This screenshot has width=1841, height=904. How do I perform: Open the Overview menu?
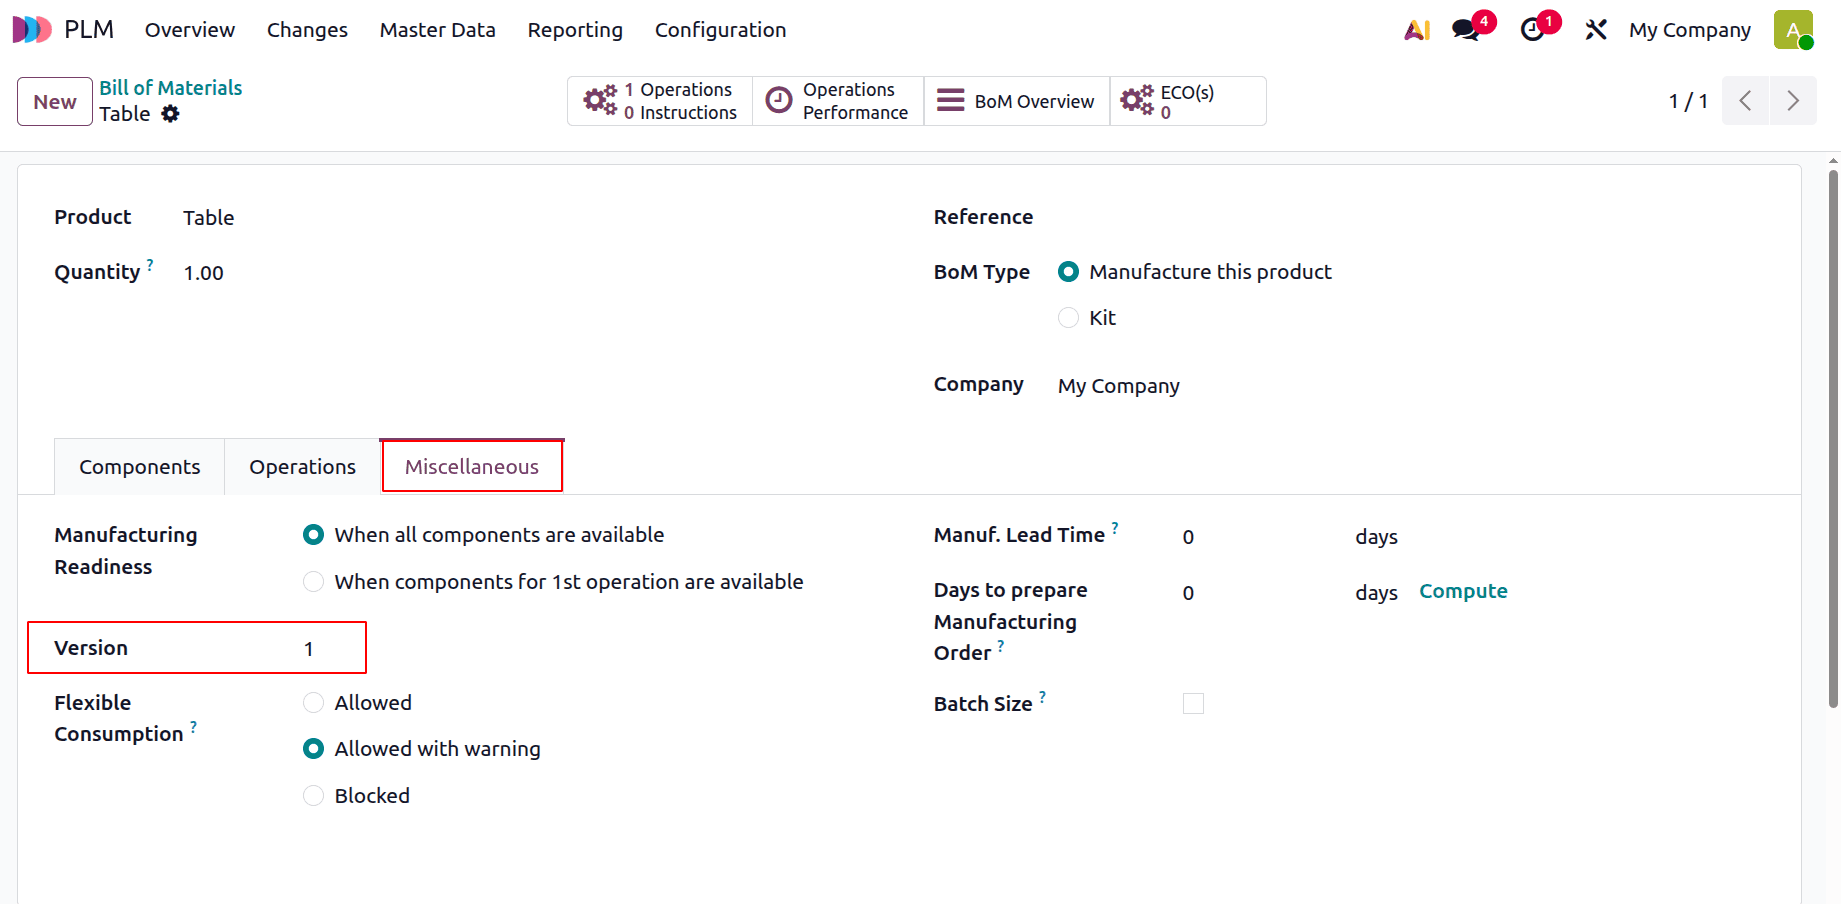190,30
